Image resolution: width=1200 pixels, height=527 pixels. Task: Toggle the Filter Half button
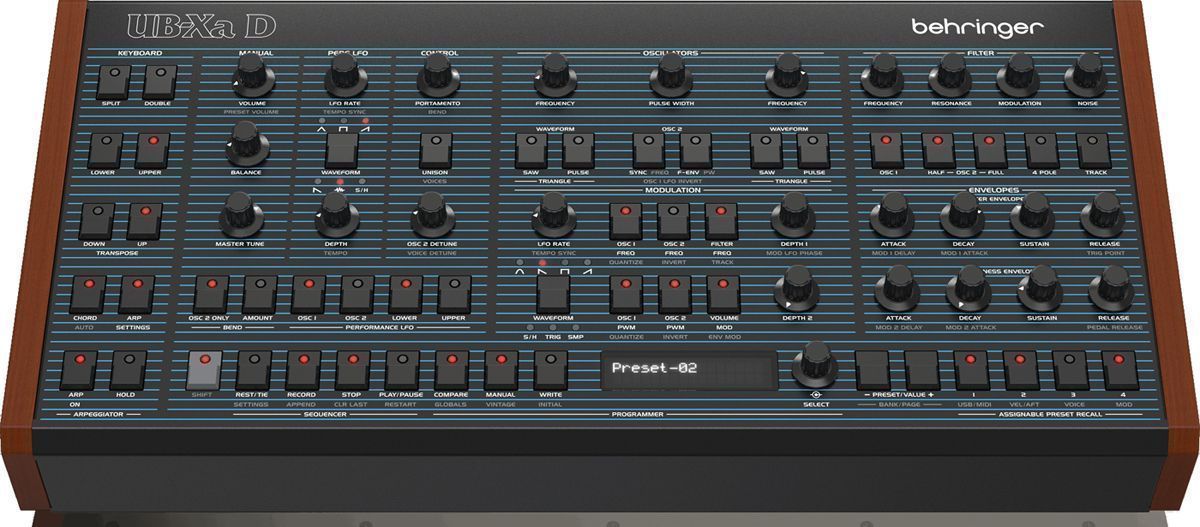[938, 151]
